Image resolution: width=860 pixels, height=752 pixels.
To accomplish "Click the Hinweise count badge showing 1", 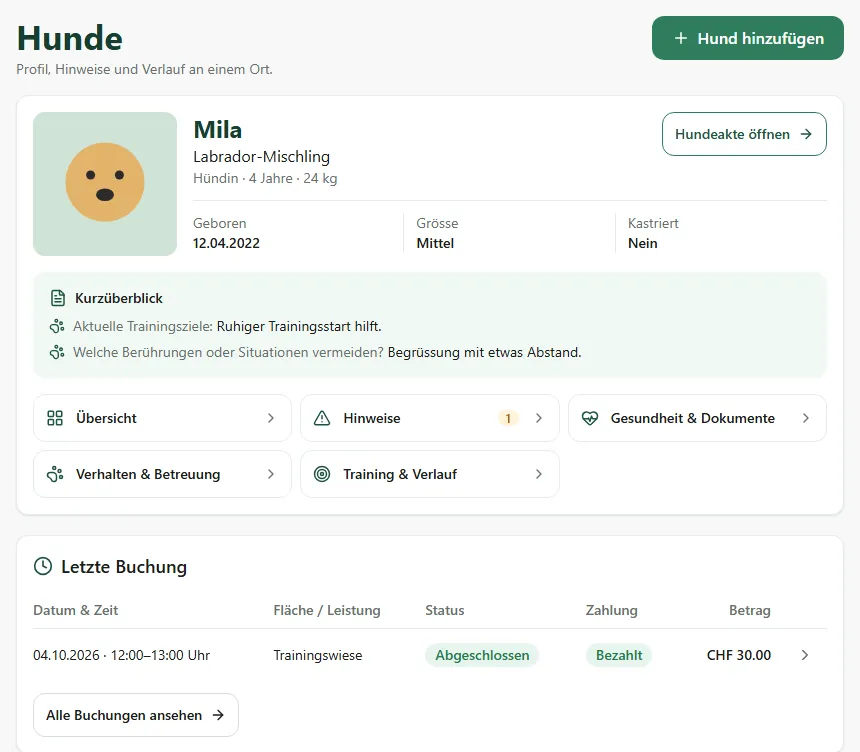I will point(508,419).
